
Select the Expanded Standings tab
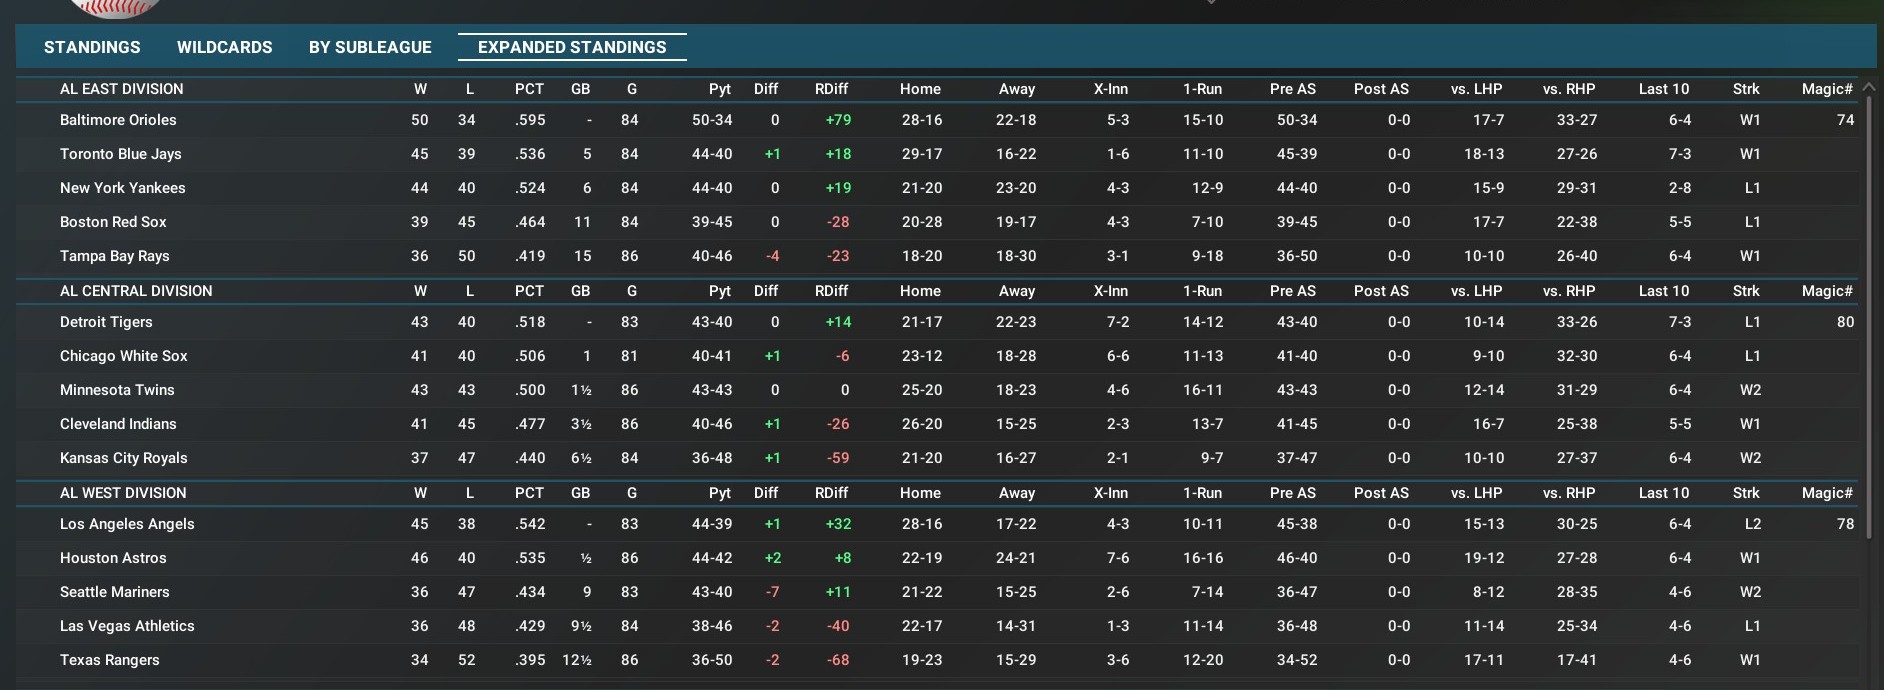(x=571, y=47)
